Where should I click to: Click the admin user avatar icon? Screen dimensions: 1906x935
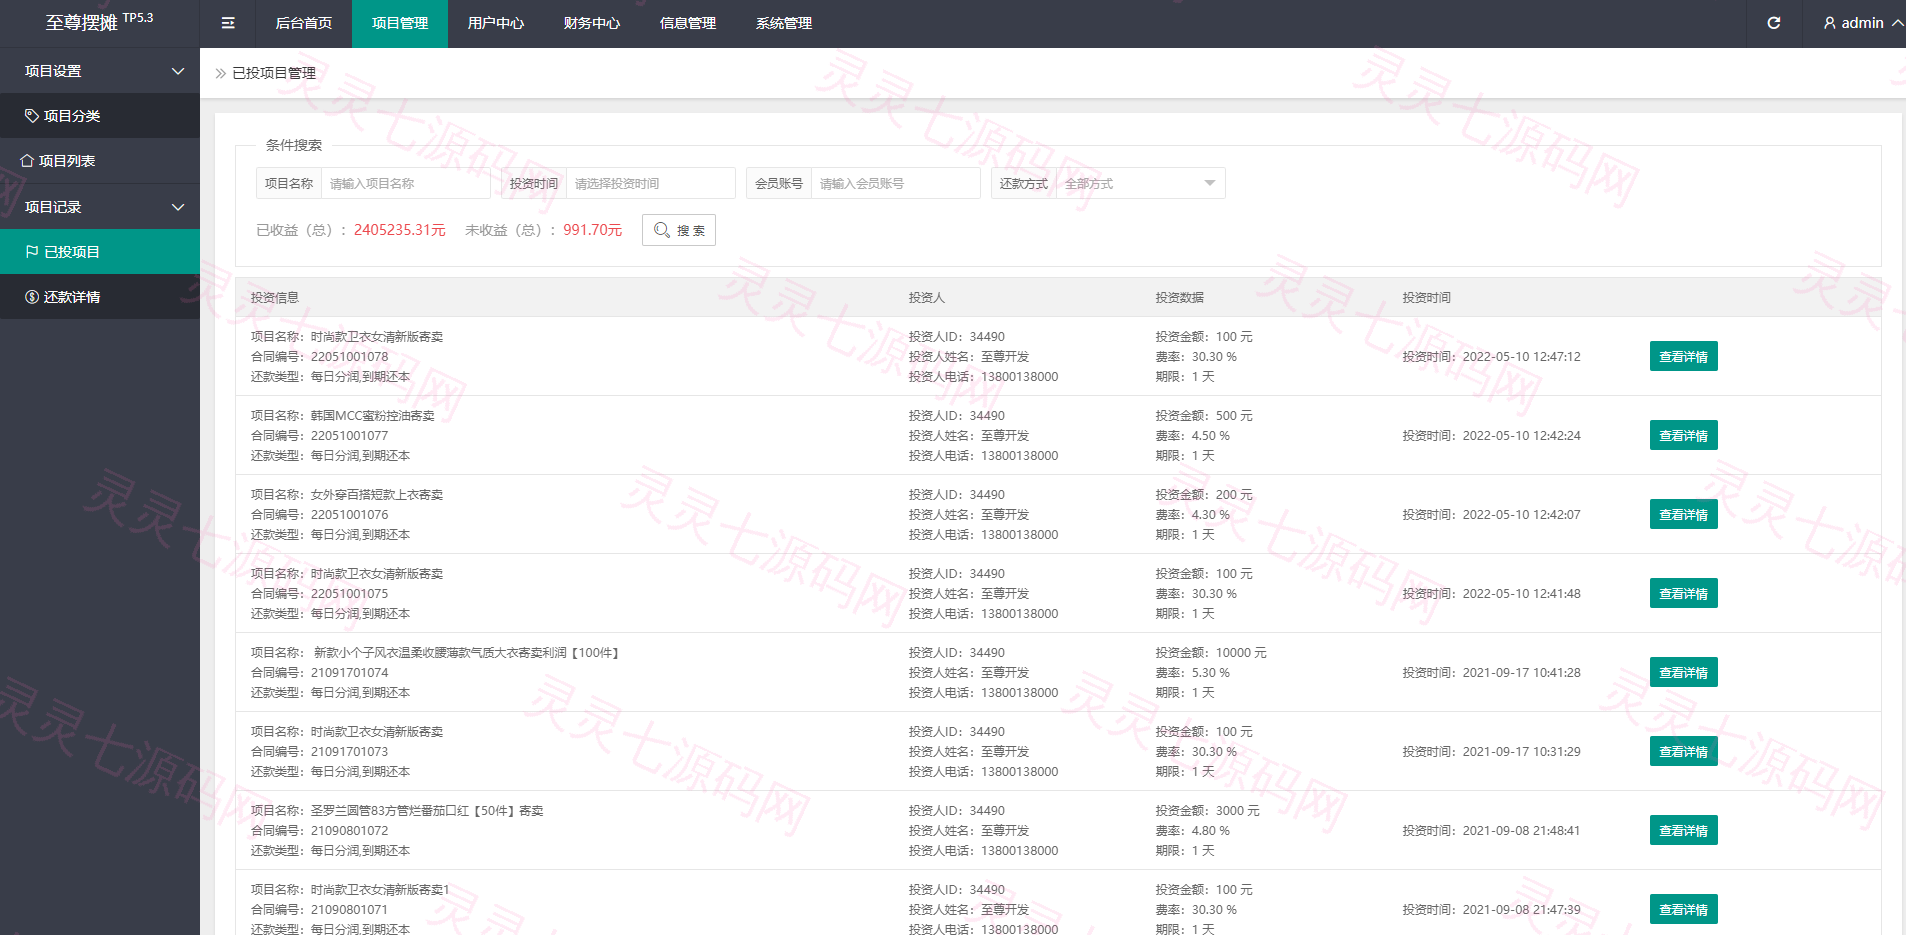pyautogui.click(x=1830, y=23)
